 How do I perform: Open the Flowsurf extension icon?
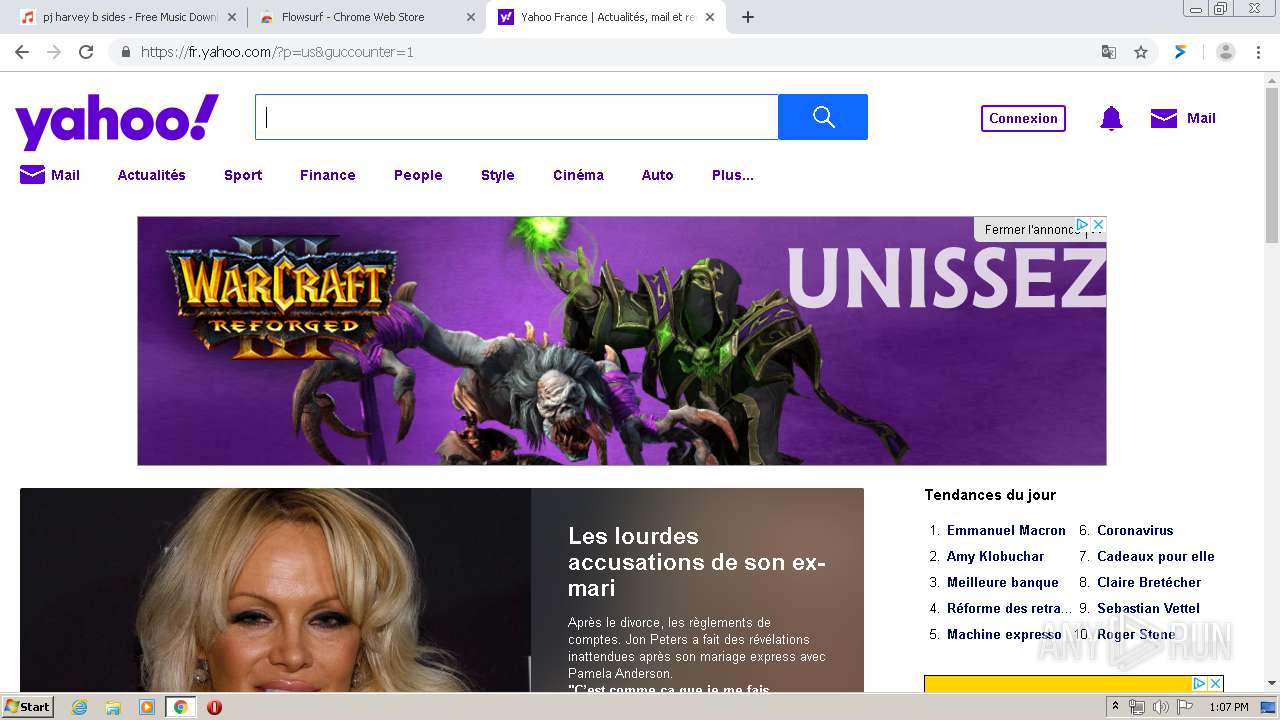tap(1181, 52)
